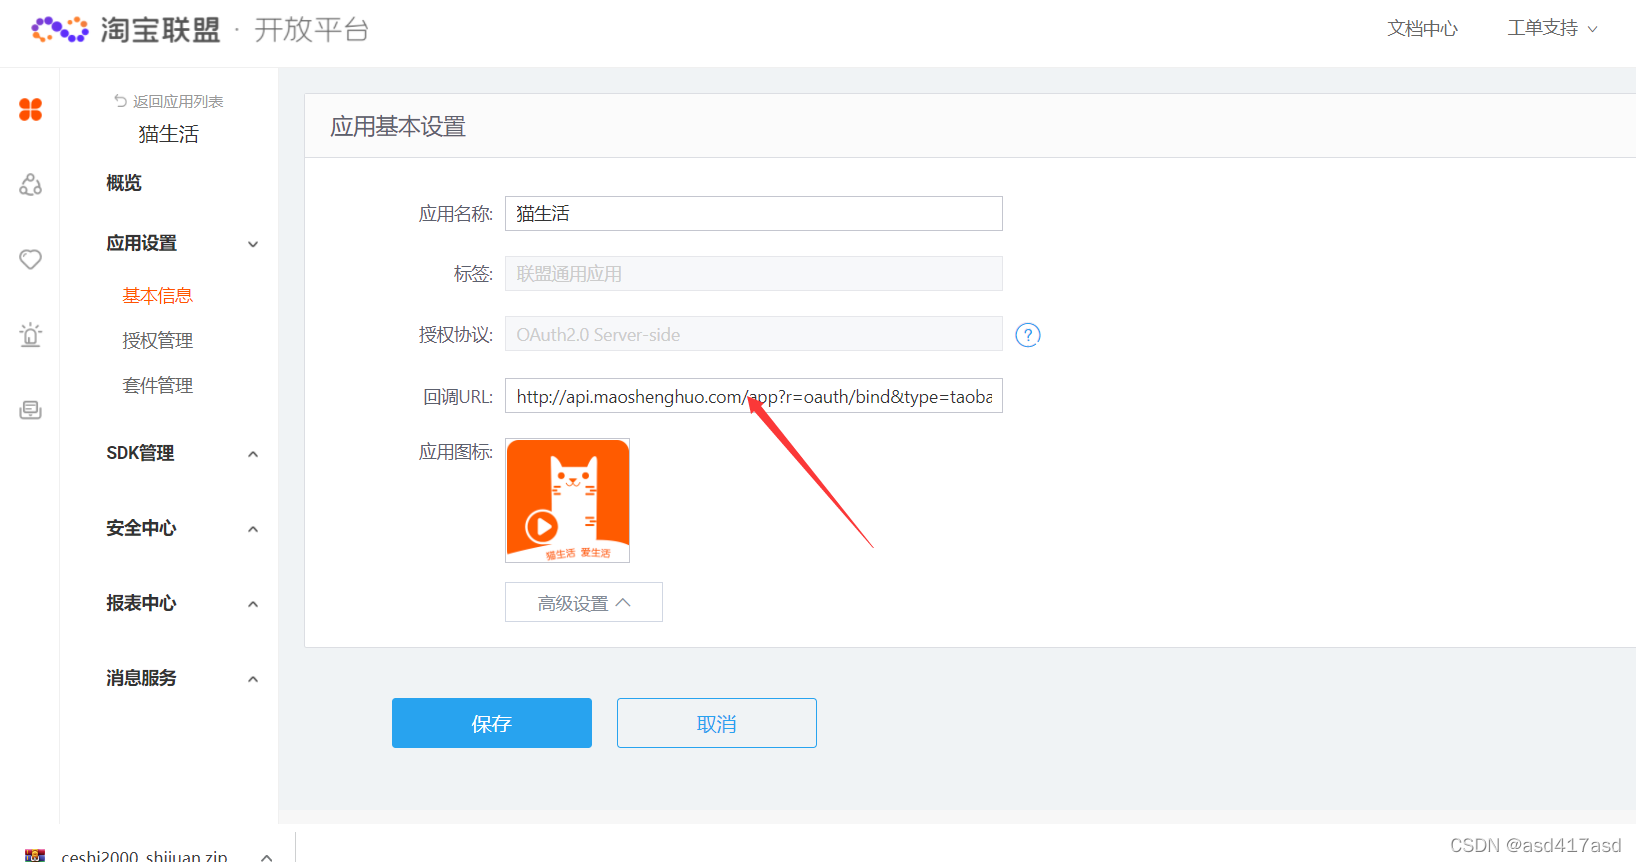This screenshot has height=862, width=1636.
Task: Open the 工单支持 dropdown menu
Action: 1552,29
